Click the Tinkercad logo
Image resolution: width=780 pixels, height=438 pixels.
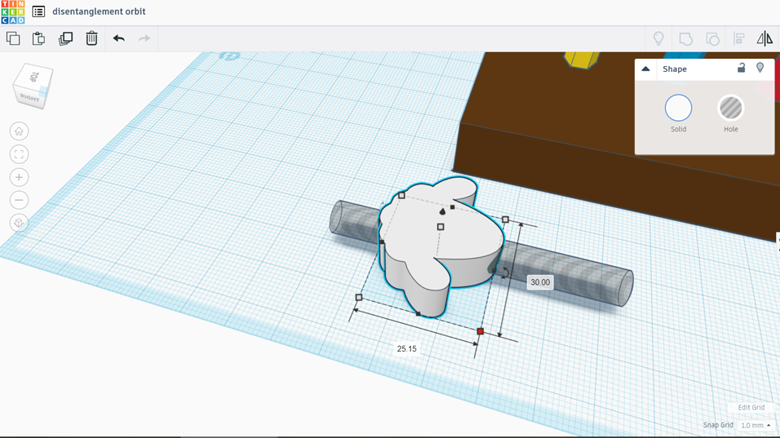tap(13, 12)
